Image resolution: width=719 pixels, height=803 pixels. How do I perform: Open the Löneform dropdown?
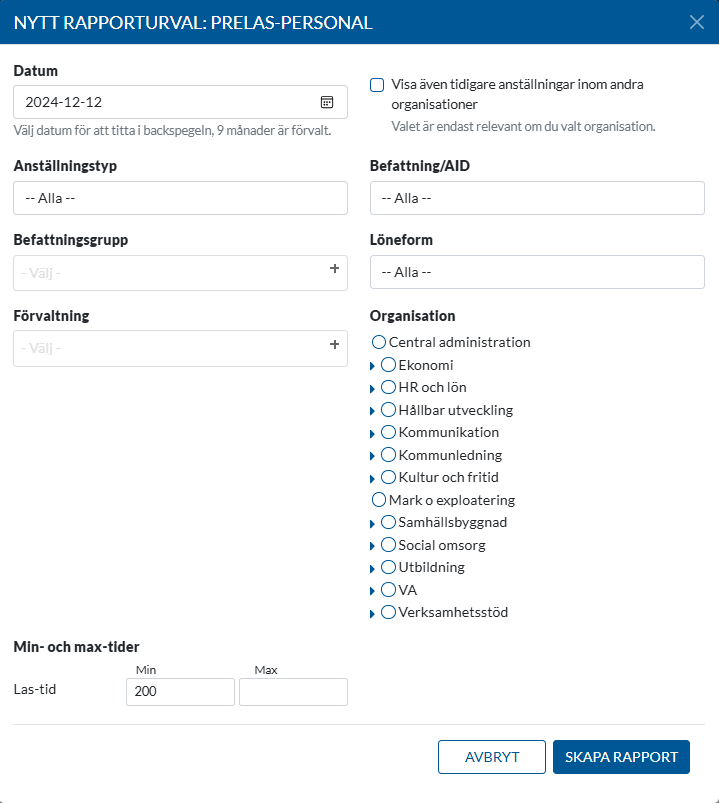coord(537,272)
